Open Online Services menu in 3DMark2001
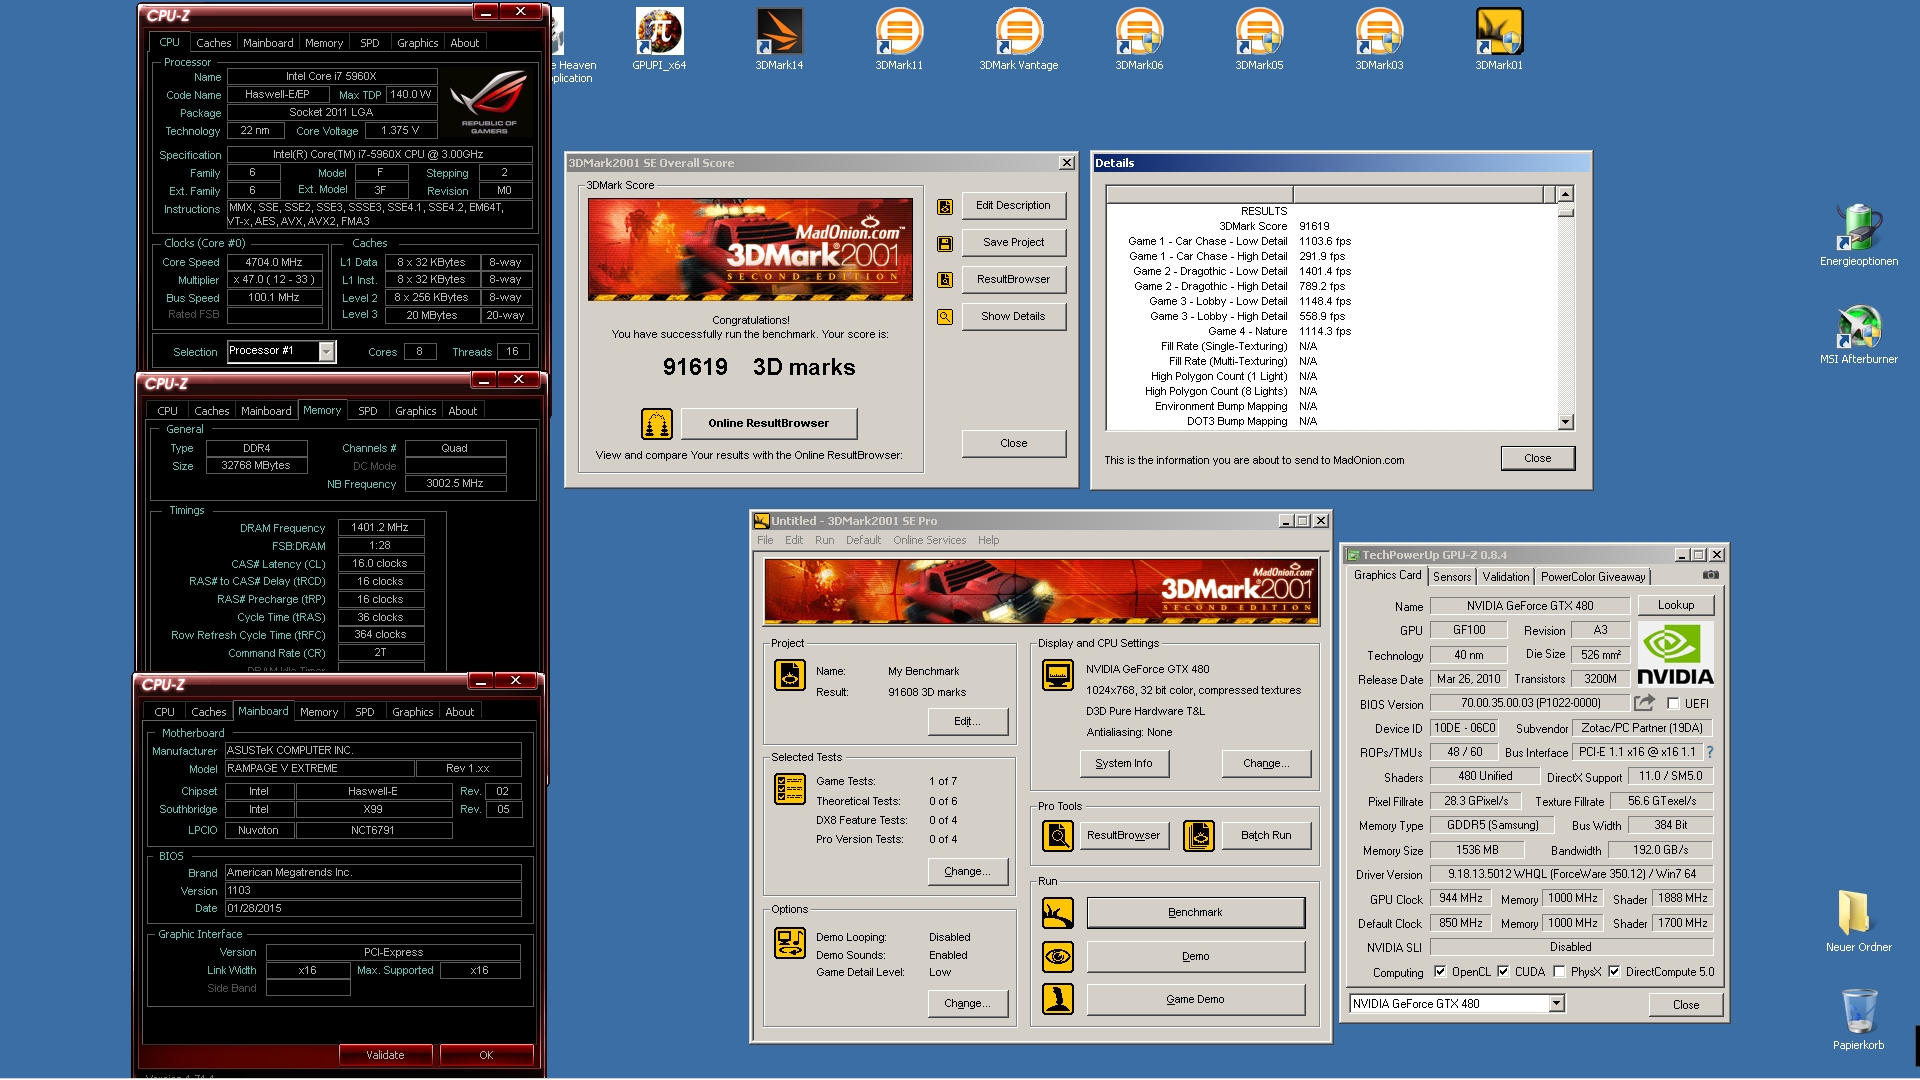 coord(929,540)
